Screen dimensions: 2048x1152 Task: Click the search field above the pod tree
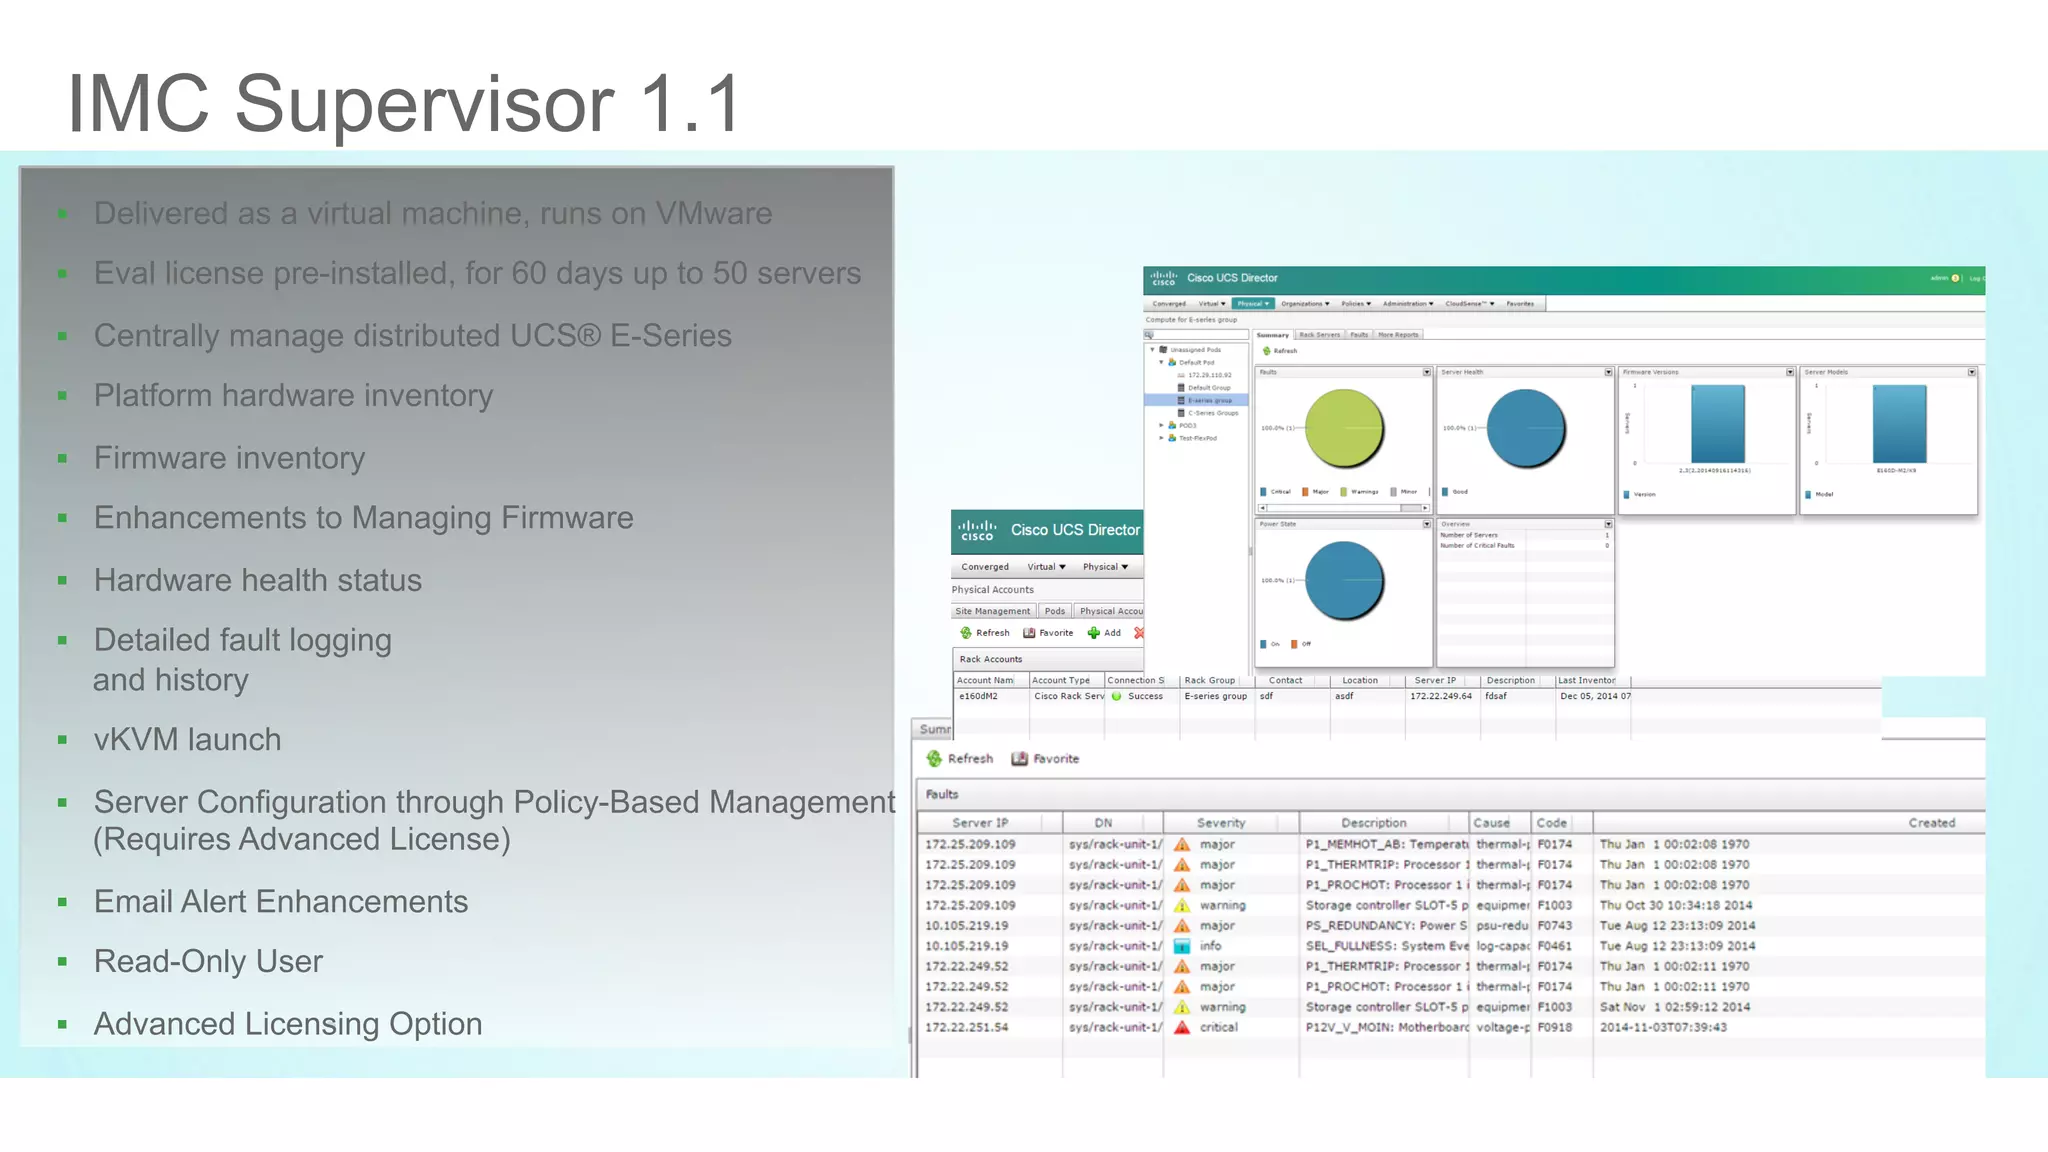click(x=1197, y=335)
